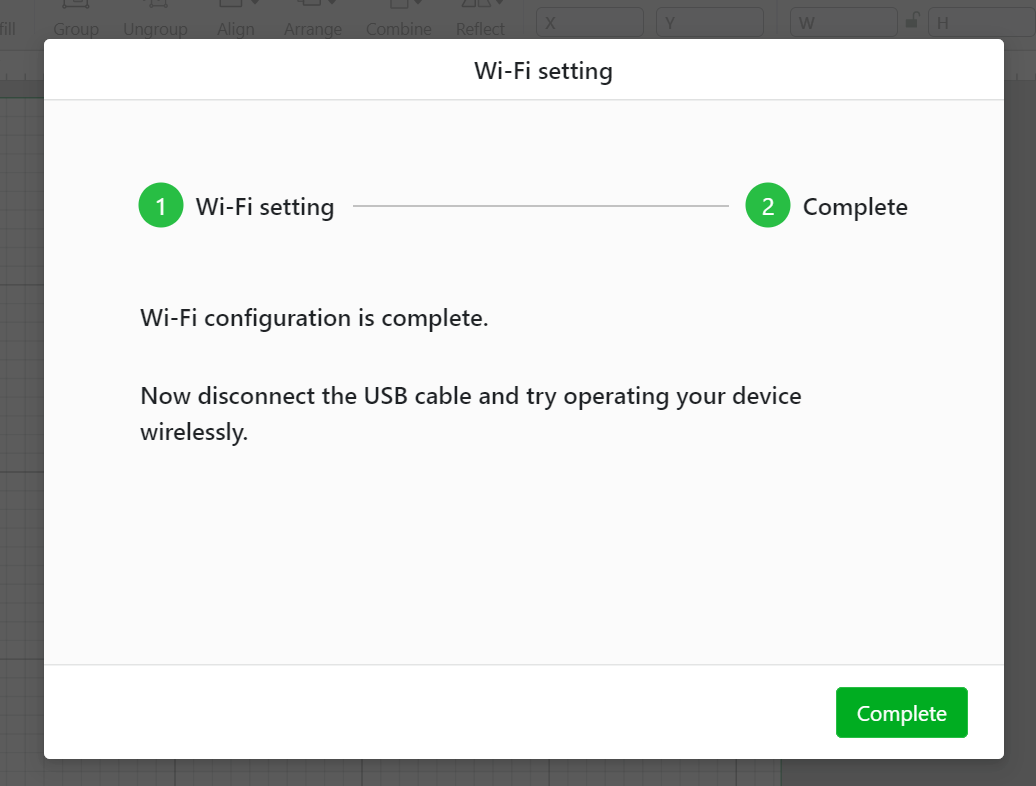Screen dimensions: 1036x786
Task: Click the Wi-Fi setting dialog title
Action: [543, 71]
